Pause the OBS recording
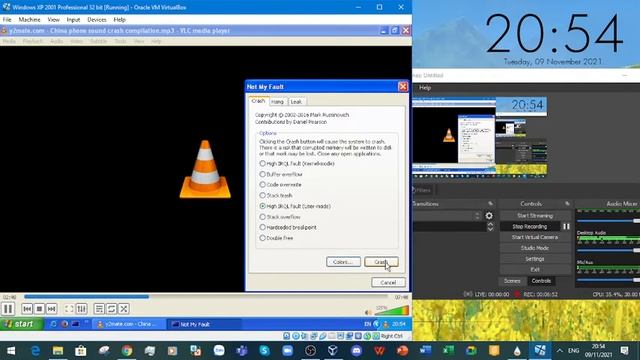Screen dimensions: 640x360 pos(566,227)
